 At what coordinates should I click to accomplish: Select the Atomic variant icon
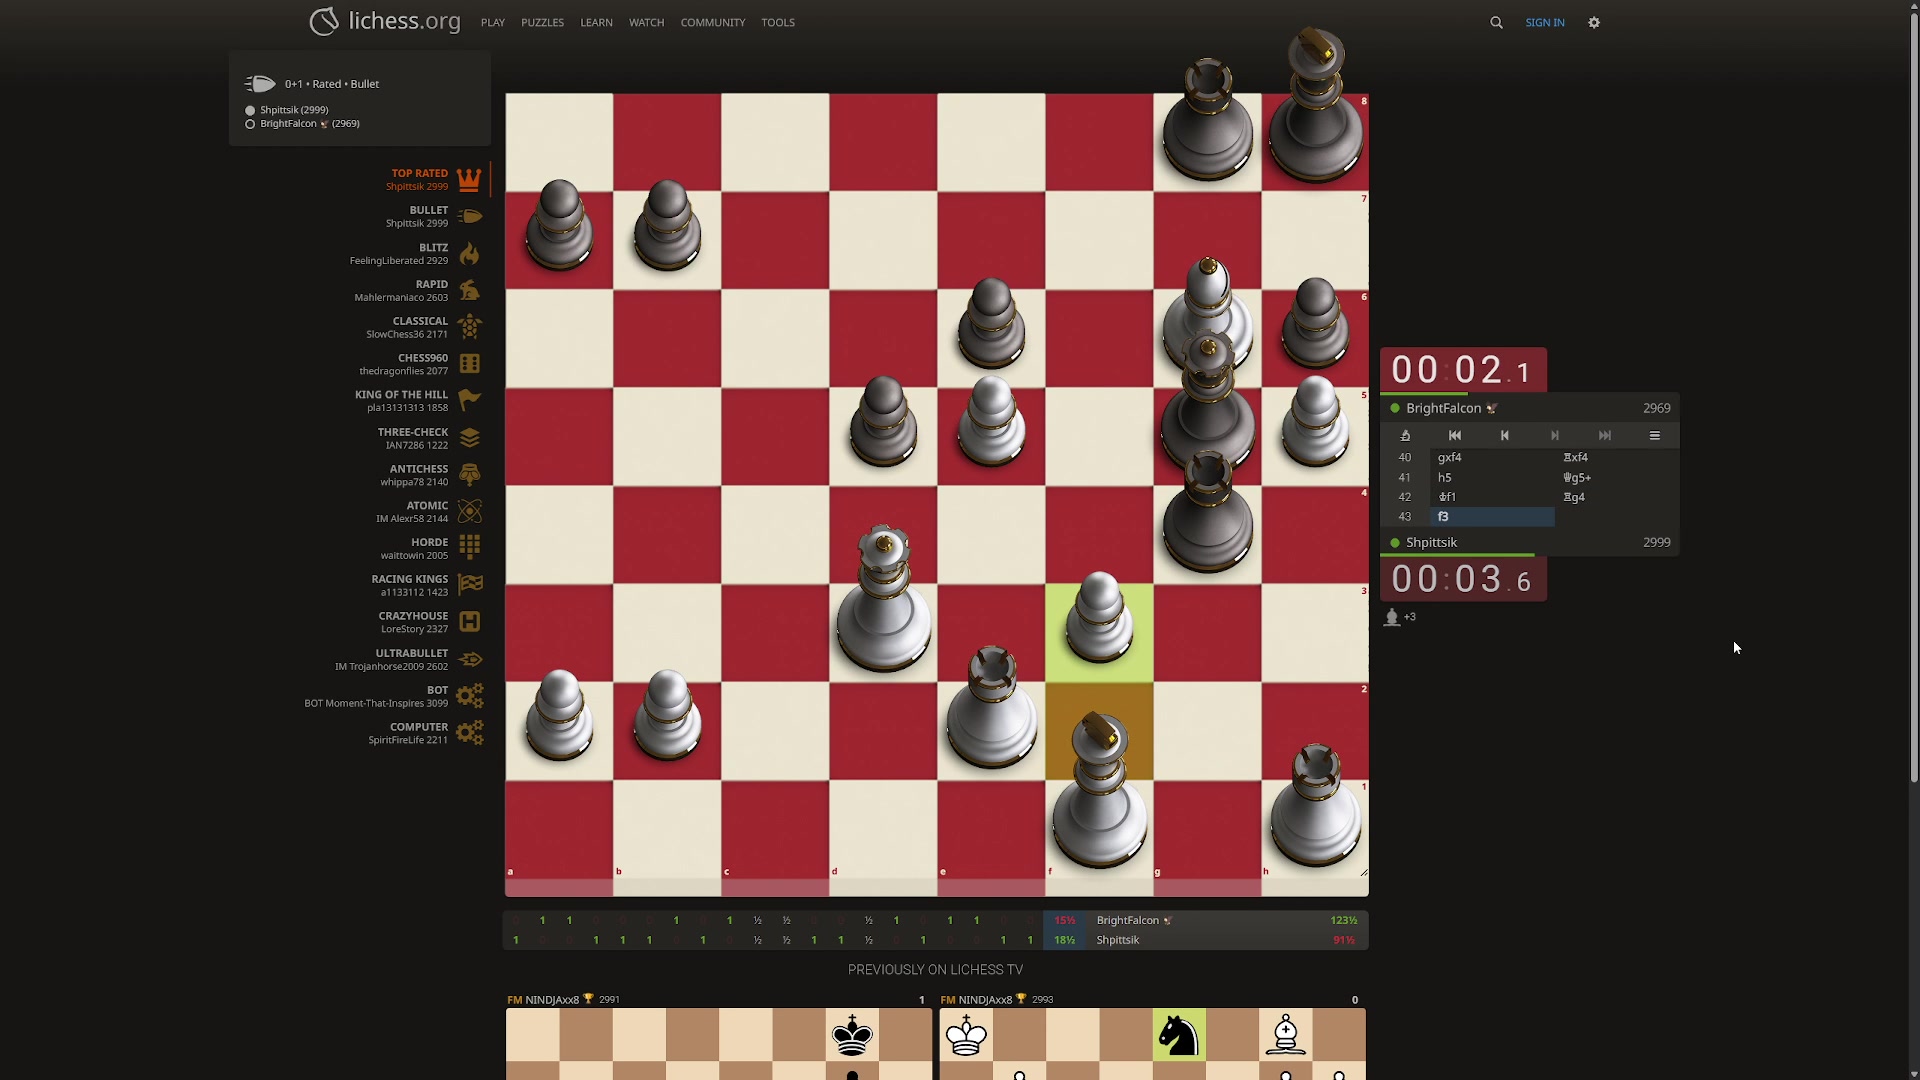(469, 511)
